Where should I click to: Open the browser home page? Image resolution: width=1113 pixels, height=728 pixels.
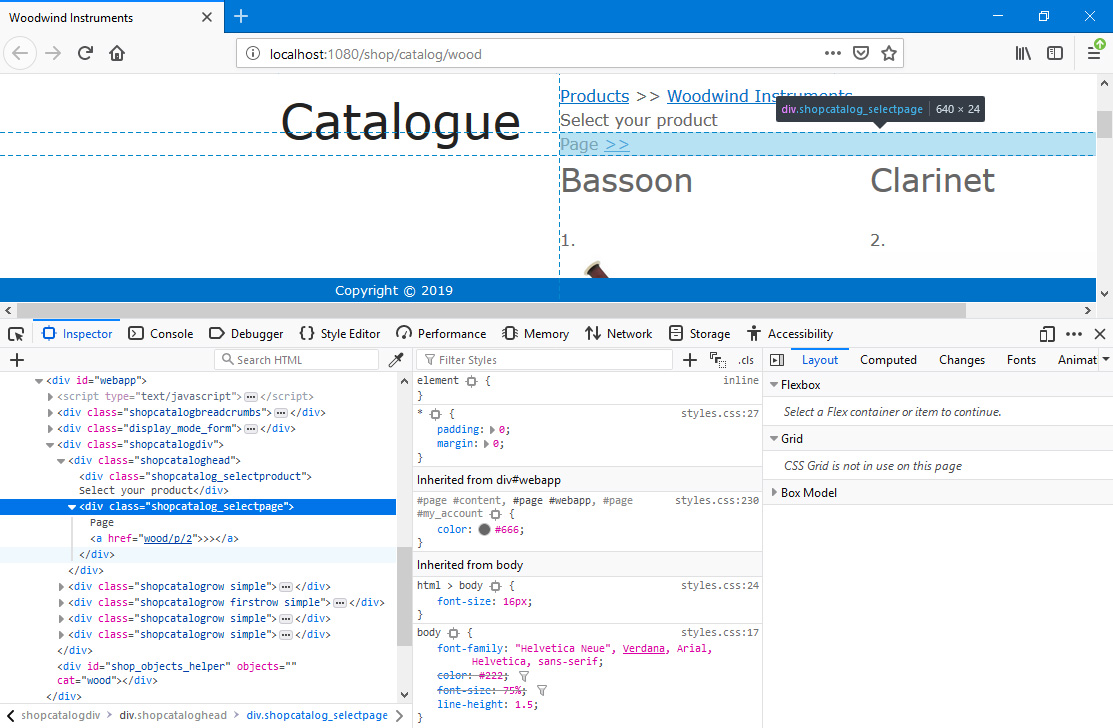click(117, 53)
